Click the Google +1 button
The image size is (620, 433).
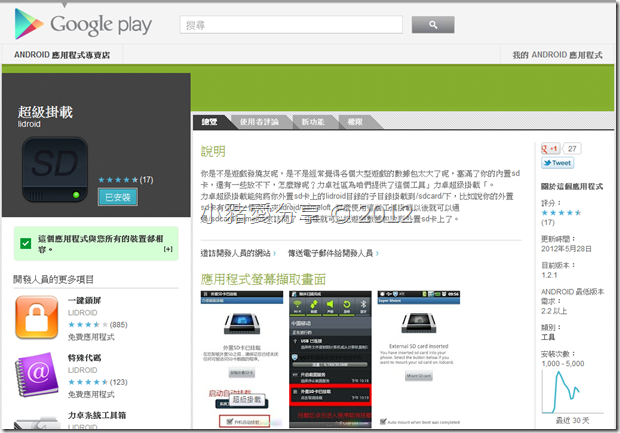pos(550,149)
